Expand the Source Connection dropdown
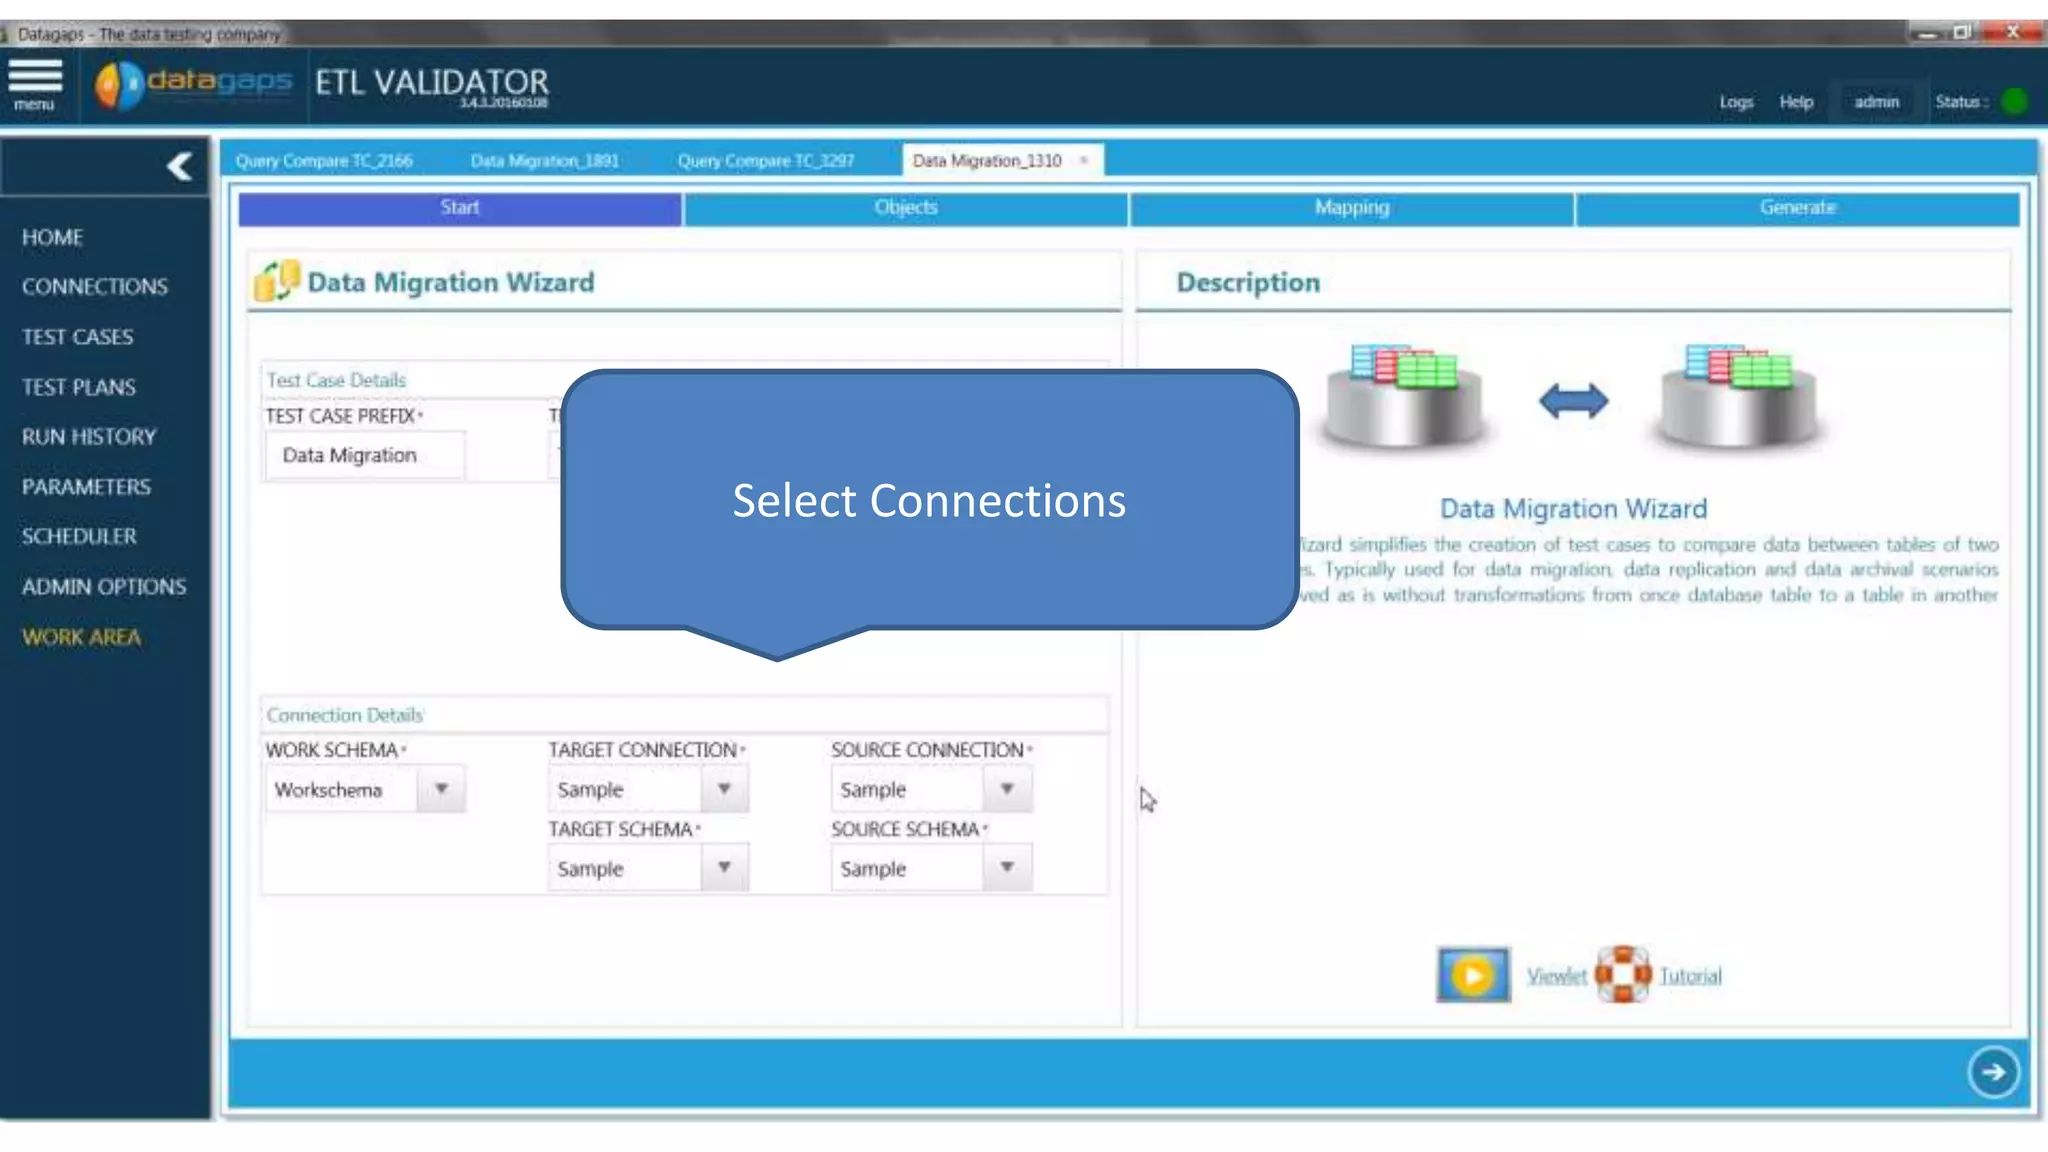The width and height of the screenshot is (2048, 1152). tap(1007, 789)
